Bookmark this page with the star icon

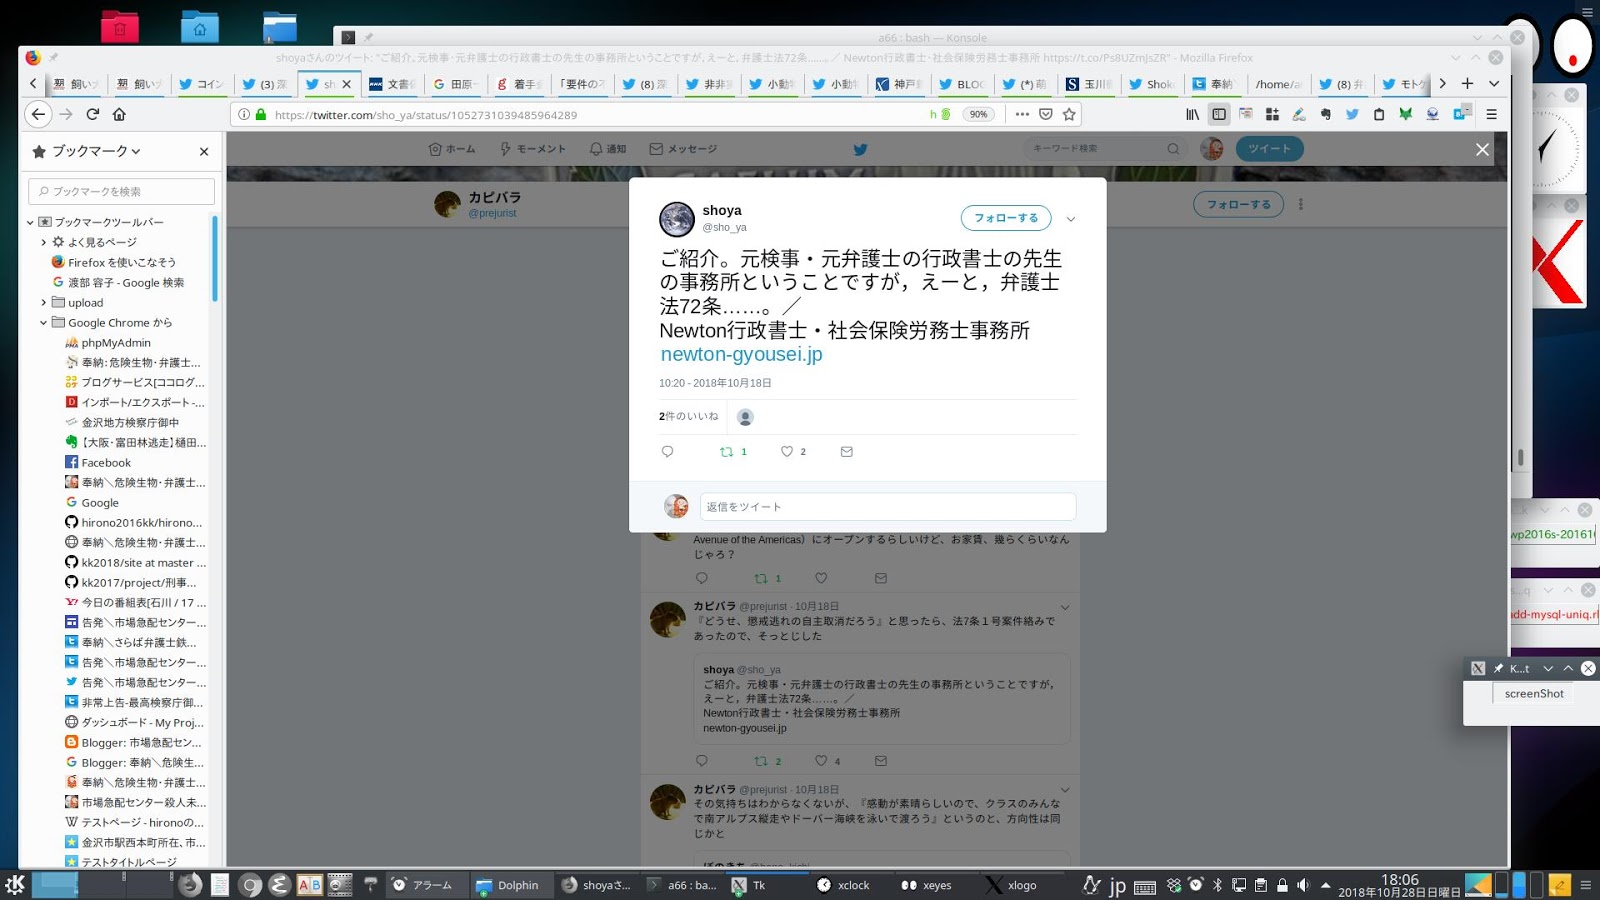1069,114
